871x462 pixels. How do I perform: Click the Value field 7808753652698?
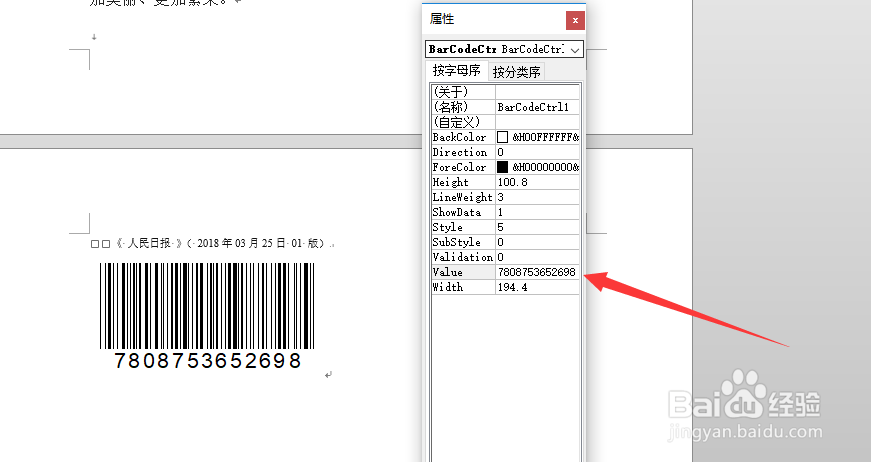pyautogui.click(x=537, y=272)
